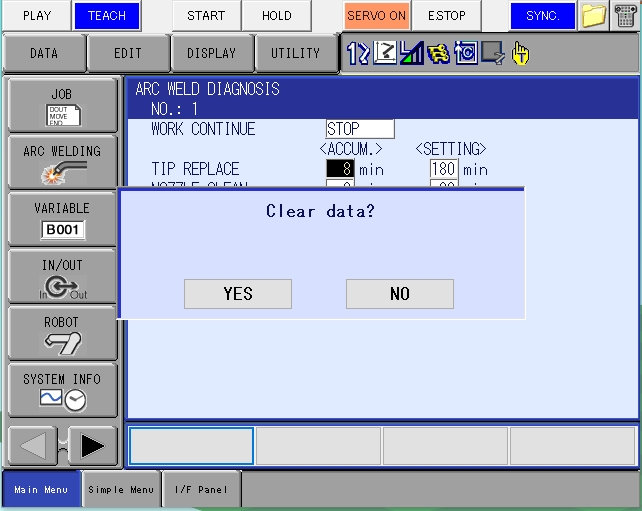Screen dimensions: 642x511
Task: Click the HOLD button
Action: 277,16
